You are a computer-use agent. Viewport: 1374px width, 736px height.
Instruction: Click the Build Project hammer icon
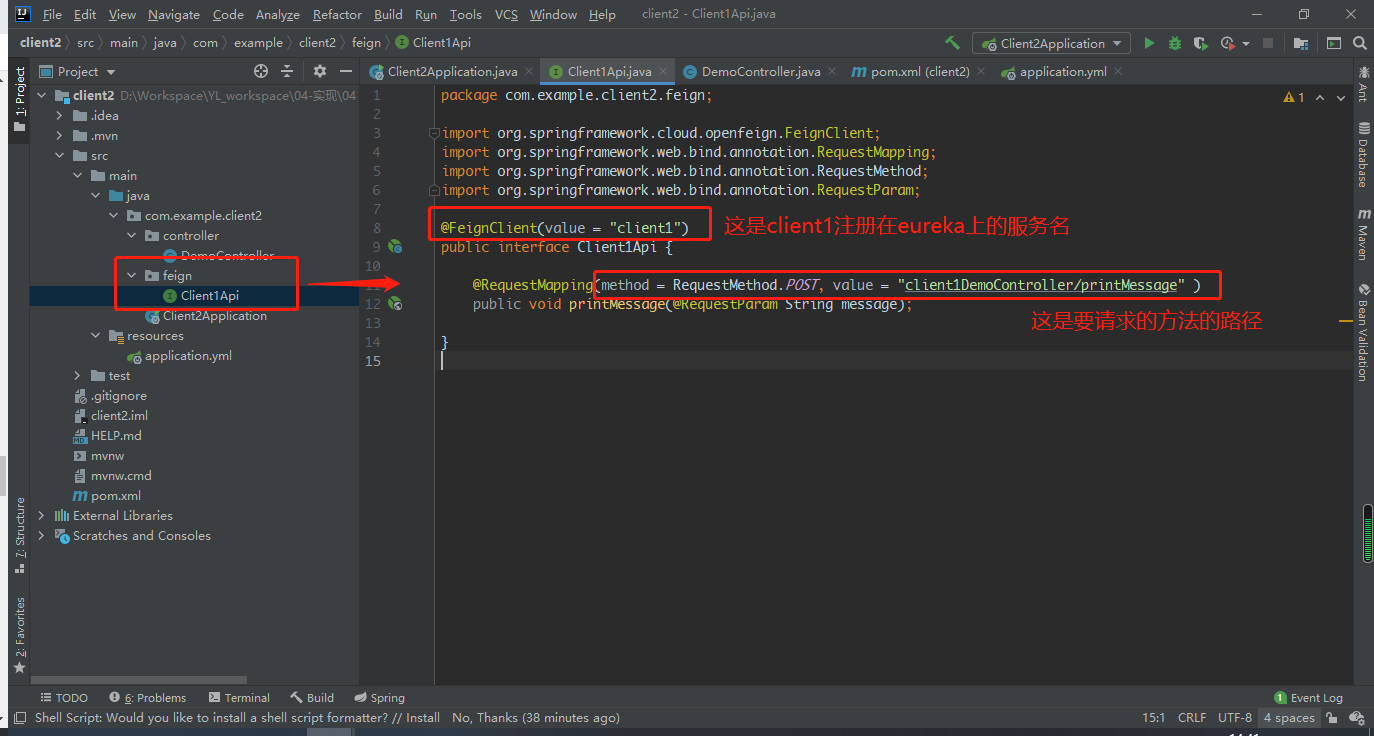click(952, 43)
